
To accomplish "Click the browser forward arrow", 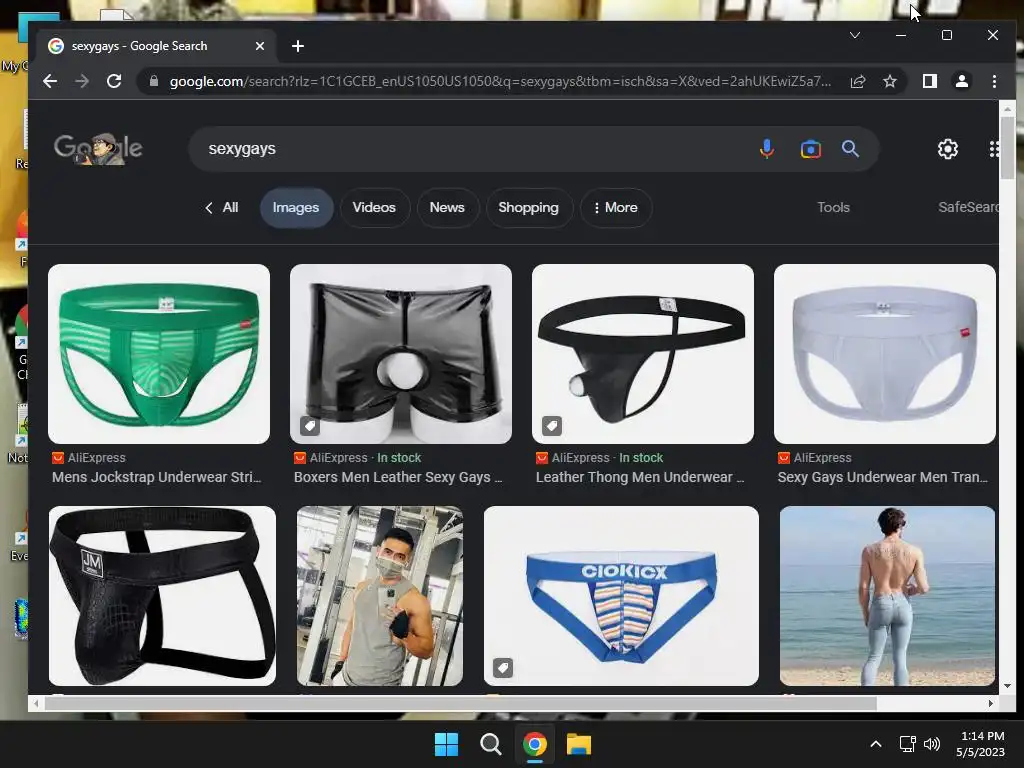I will click(x=82, y=81).
